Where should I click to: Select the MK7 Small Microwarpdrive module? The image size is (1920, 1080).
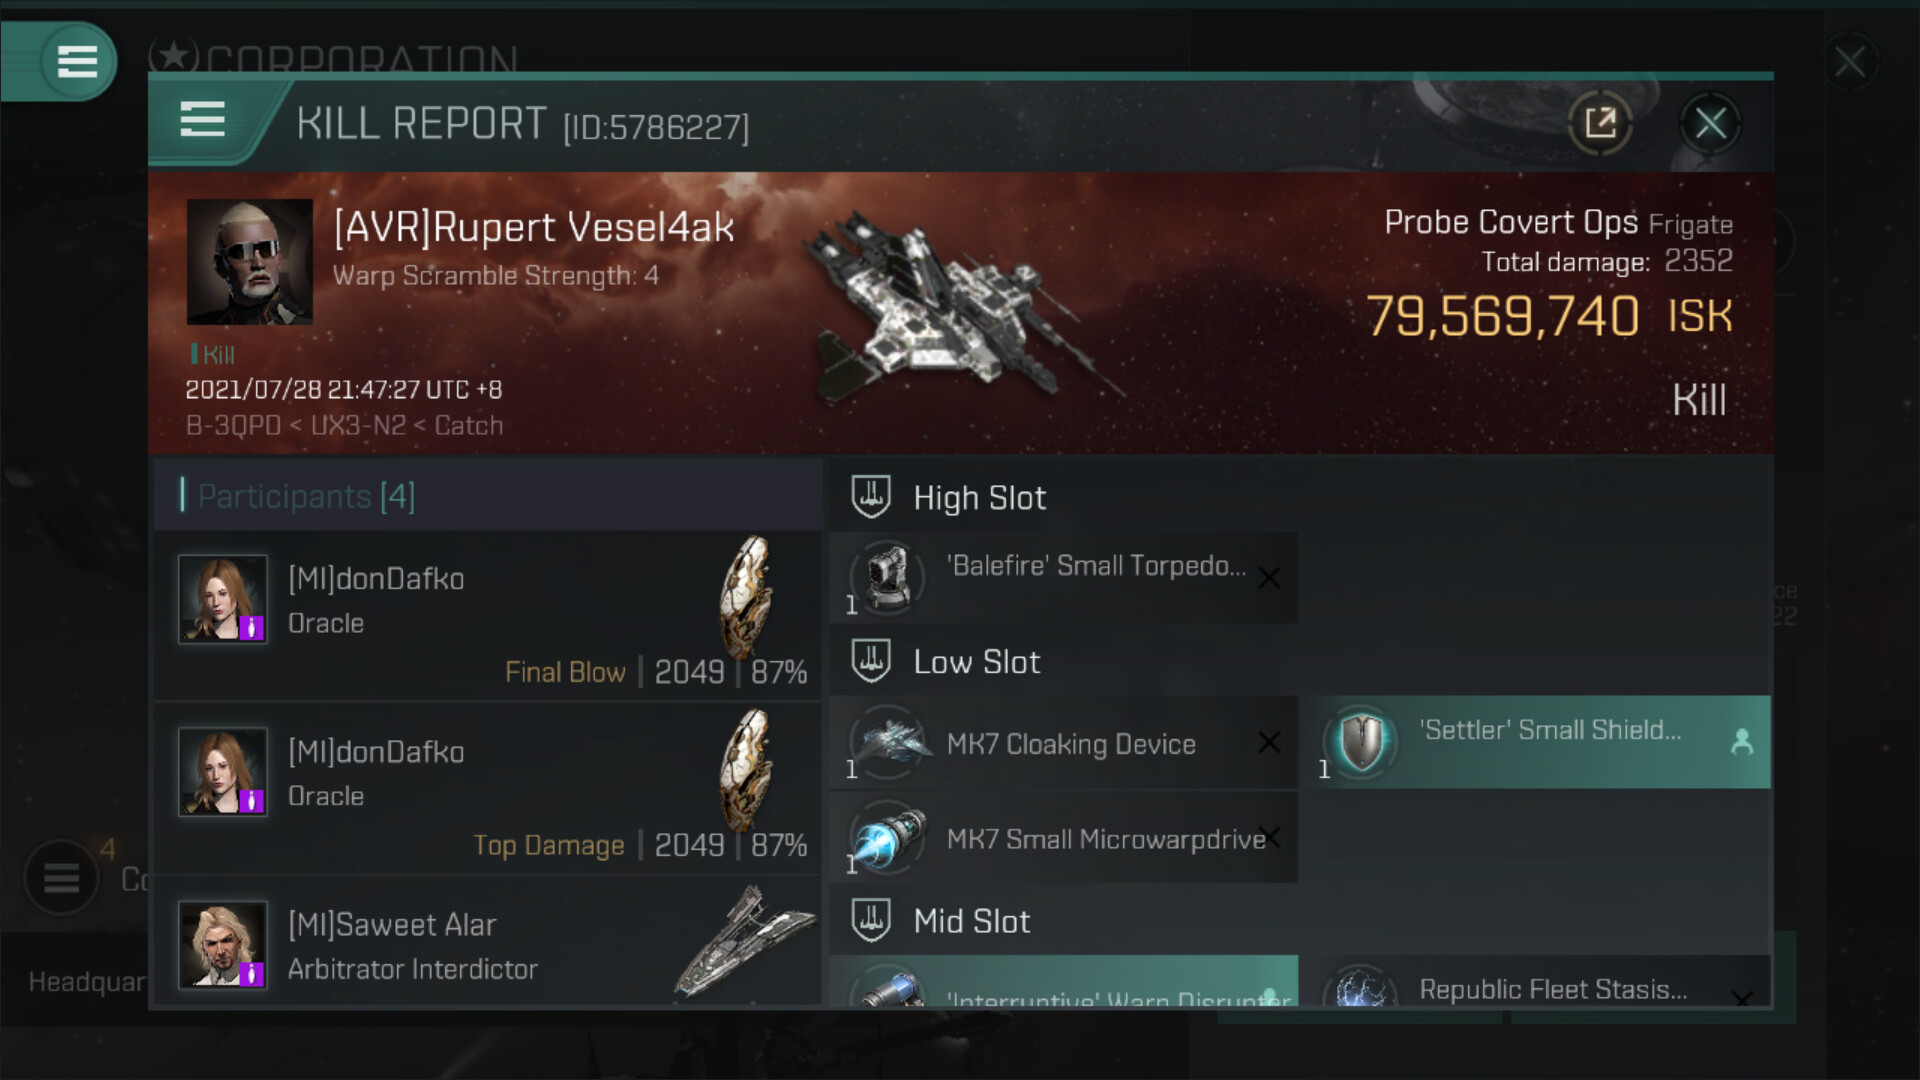coord(1064,838)
